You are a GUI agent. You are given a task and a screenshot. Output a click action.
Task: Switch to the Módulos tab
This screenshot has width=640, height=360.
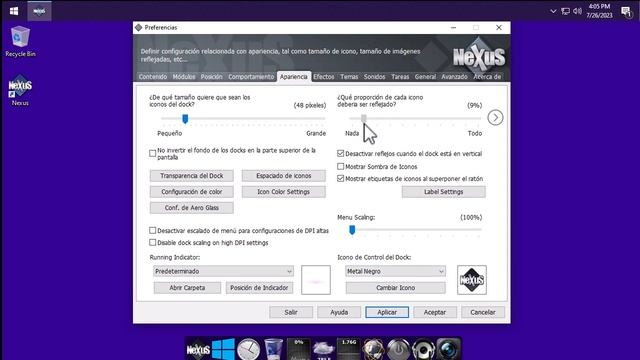[x=184, y=77]
